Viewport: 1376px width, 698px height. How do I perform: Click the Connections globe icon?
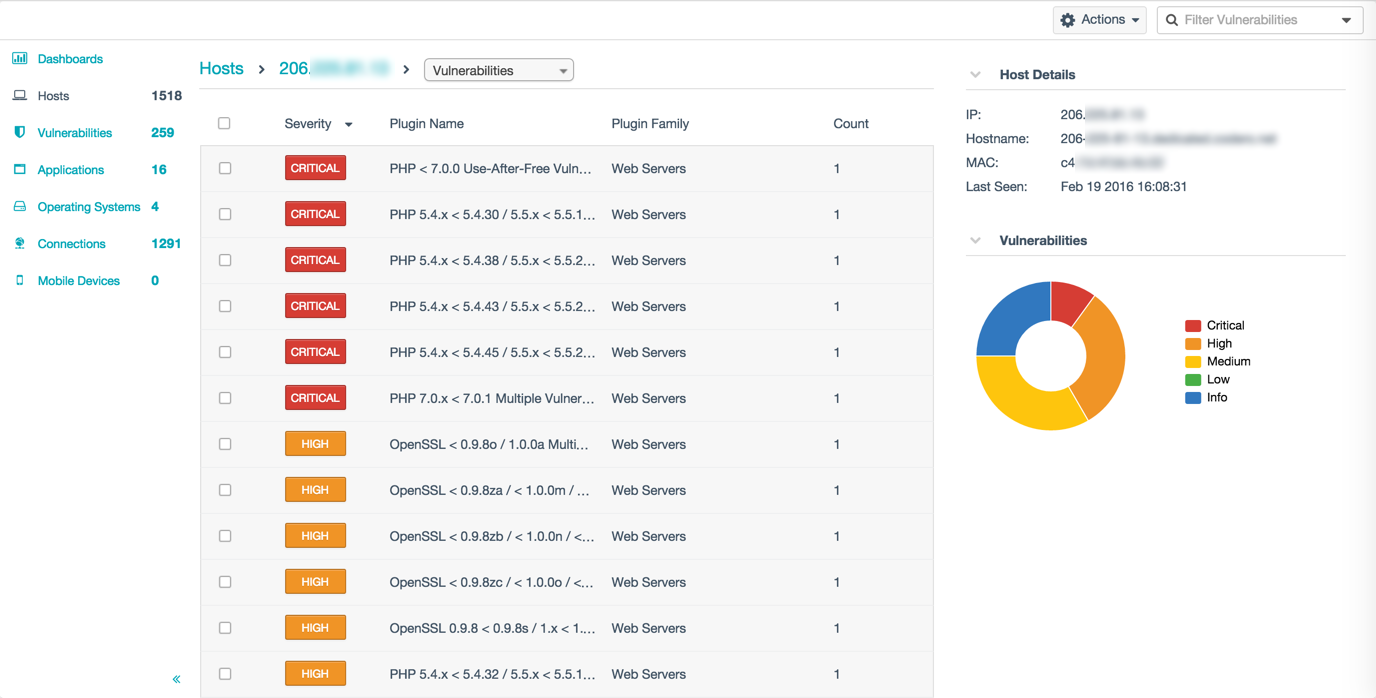pos(19,244)
